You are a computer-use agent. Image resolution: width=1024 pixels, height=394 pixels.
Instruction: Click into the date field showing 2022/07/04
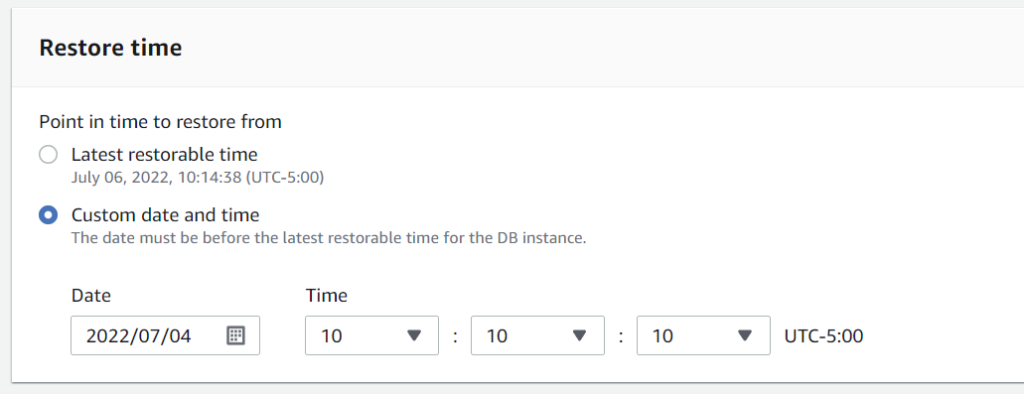(x=165, y=336)
